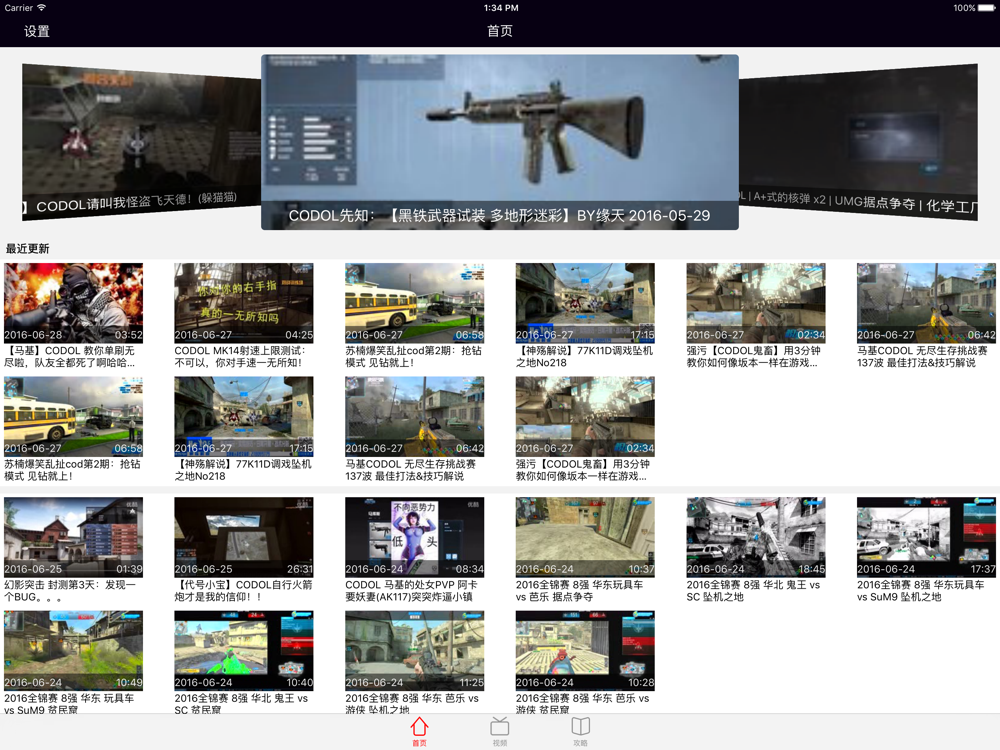Play MK14射速上限测试 thumbnail 04:25
Screen dimensions: 1000x750
coord(244,303)
